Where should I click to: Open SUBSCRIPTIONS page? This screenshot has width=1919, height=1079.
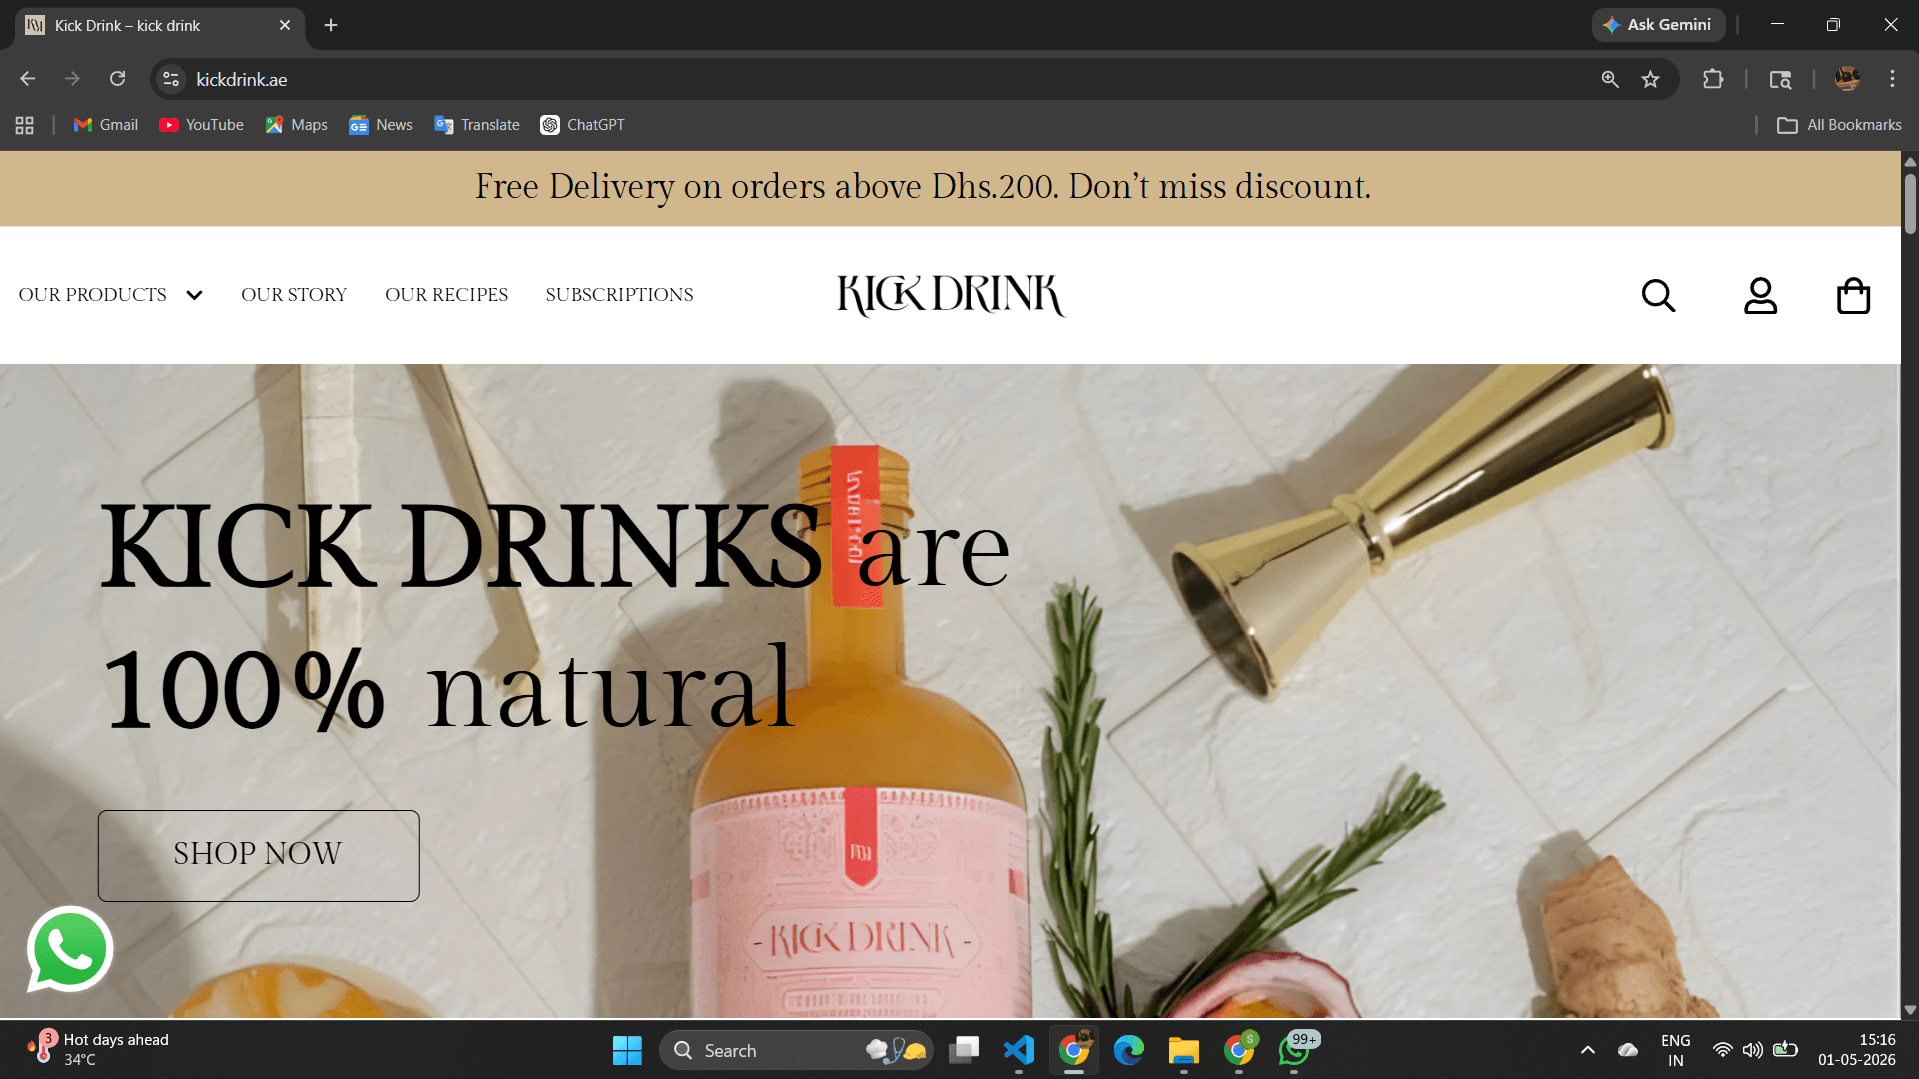[x=619, y=295]
